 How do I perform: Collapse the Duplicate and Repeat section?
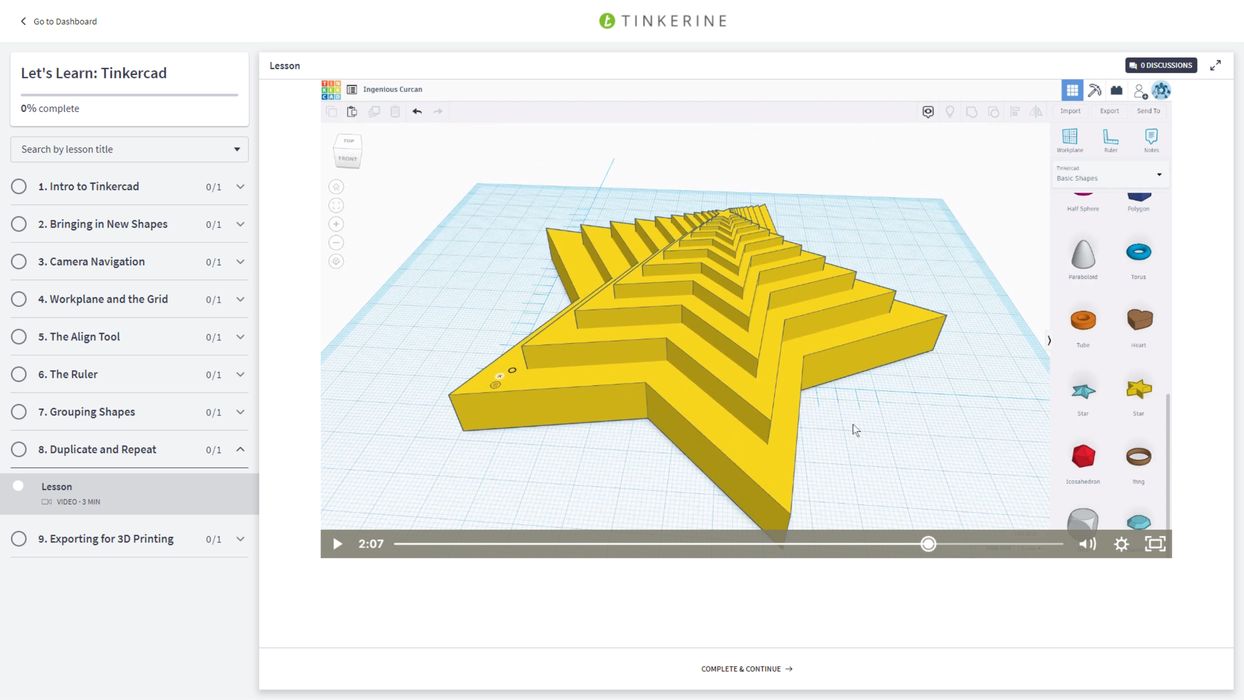coord(239,449)
